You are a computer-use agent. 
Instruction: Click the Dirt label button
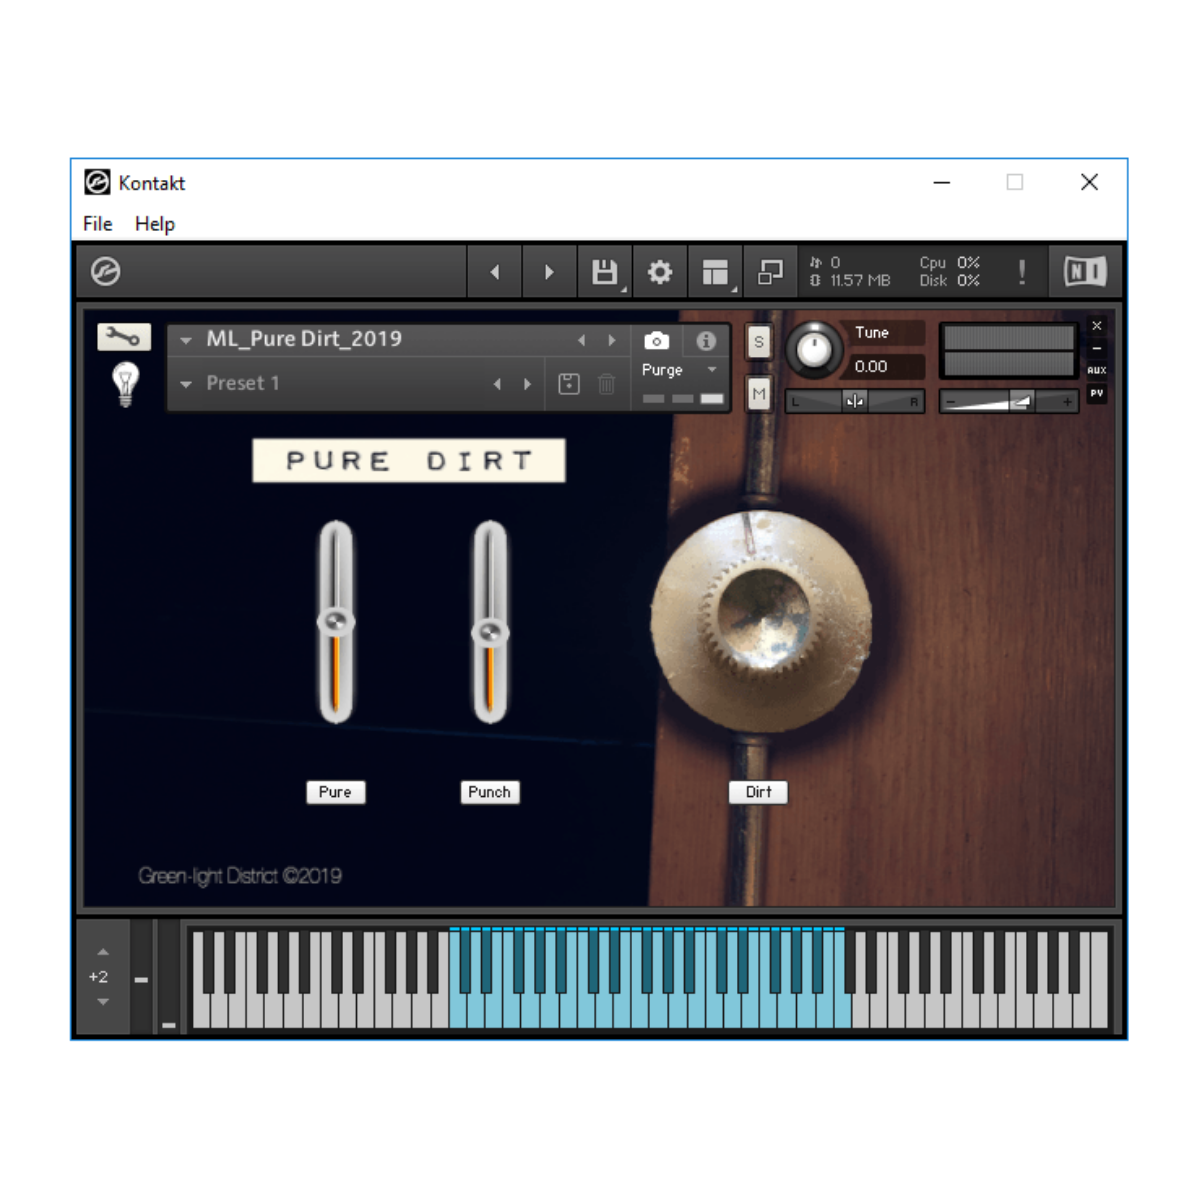click(x=759, y=792)
